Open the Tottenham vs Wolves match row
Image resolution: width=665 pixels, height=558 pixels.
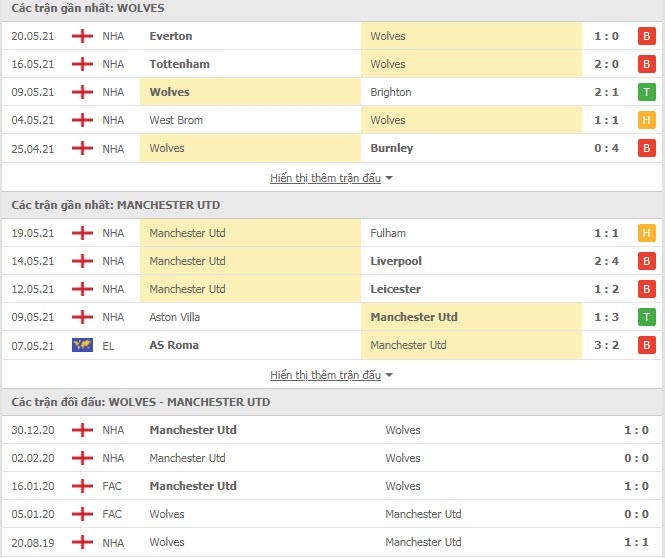coord(332,64)
